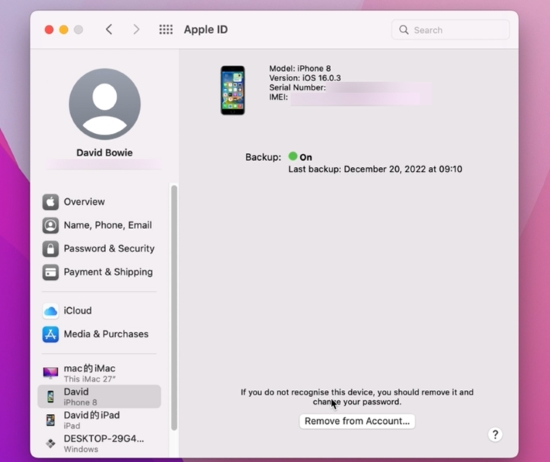Select the mac的iMac device
The height and width of the screenshot is (462, 550).
(99, 373)
